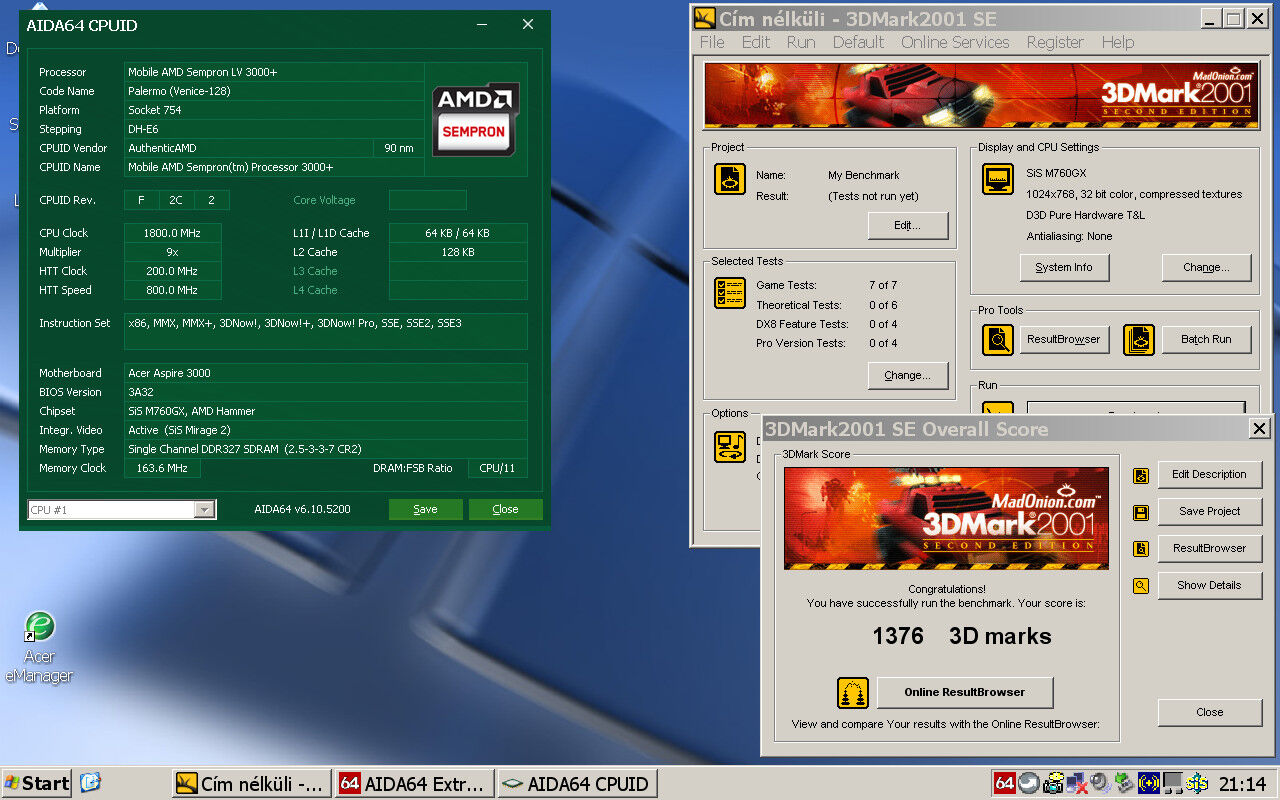Click the Overall Score ResultBrowser button
Image resolution: width=1280 pixels, height=800 pixels.
point(1210,548)
